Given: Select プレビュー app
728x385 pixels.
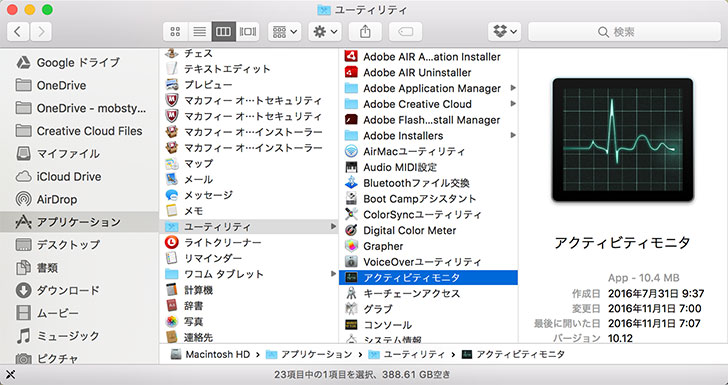Looking at the screenshot, I should pos(249,85).
